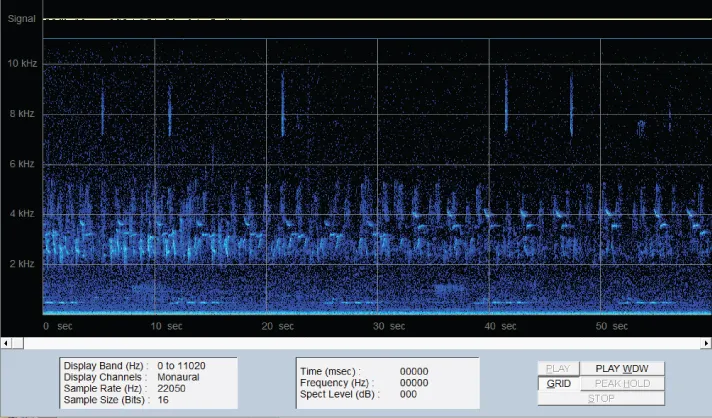This screenshot has height=418, width=712.
Task: Click the Signal label
Action: click(21, 19)
